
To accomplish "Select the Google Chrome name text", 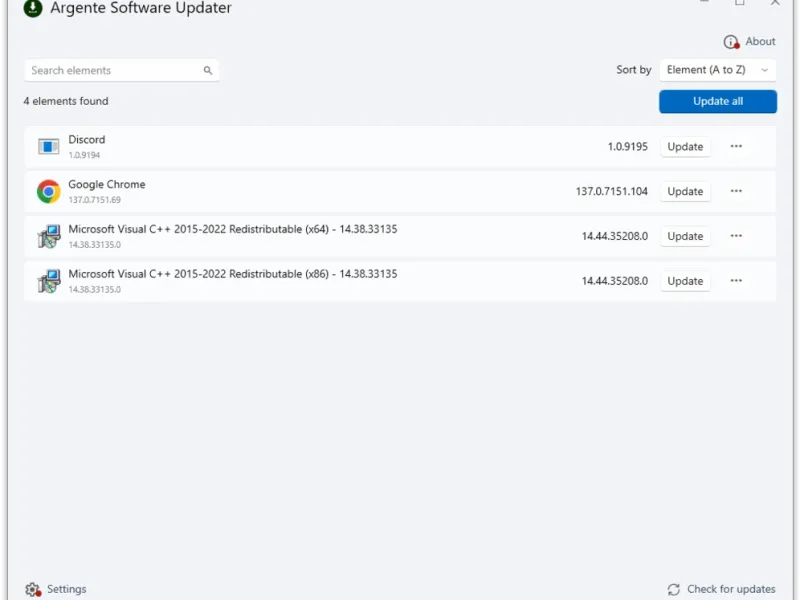I will (107, 185).
